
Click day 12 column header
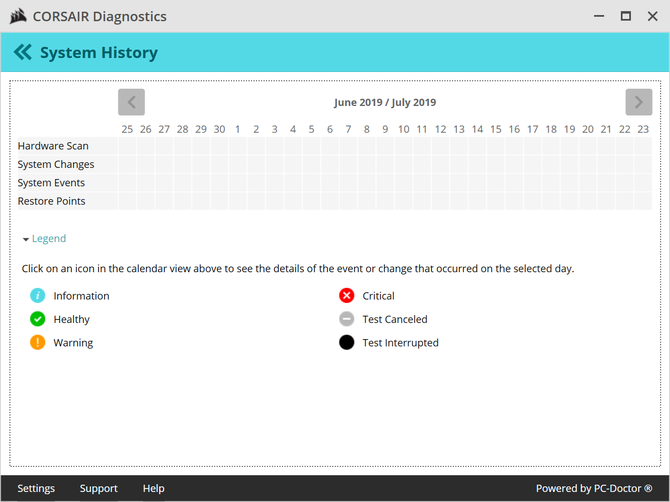440,129
